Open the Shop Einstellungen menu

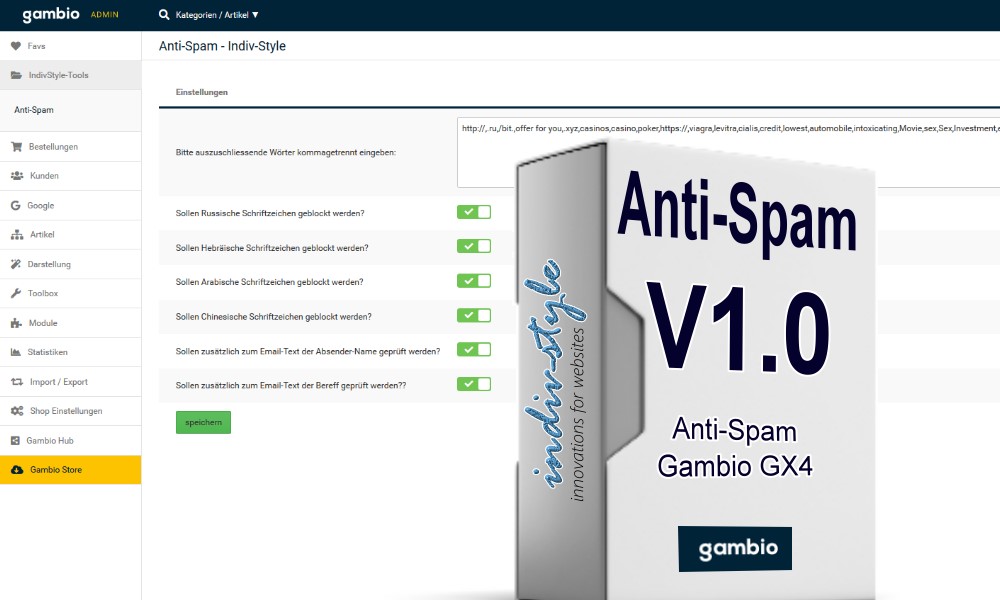click(x=70, y=411)
